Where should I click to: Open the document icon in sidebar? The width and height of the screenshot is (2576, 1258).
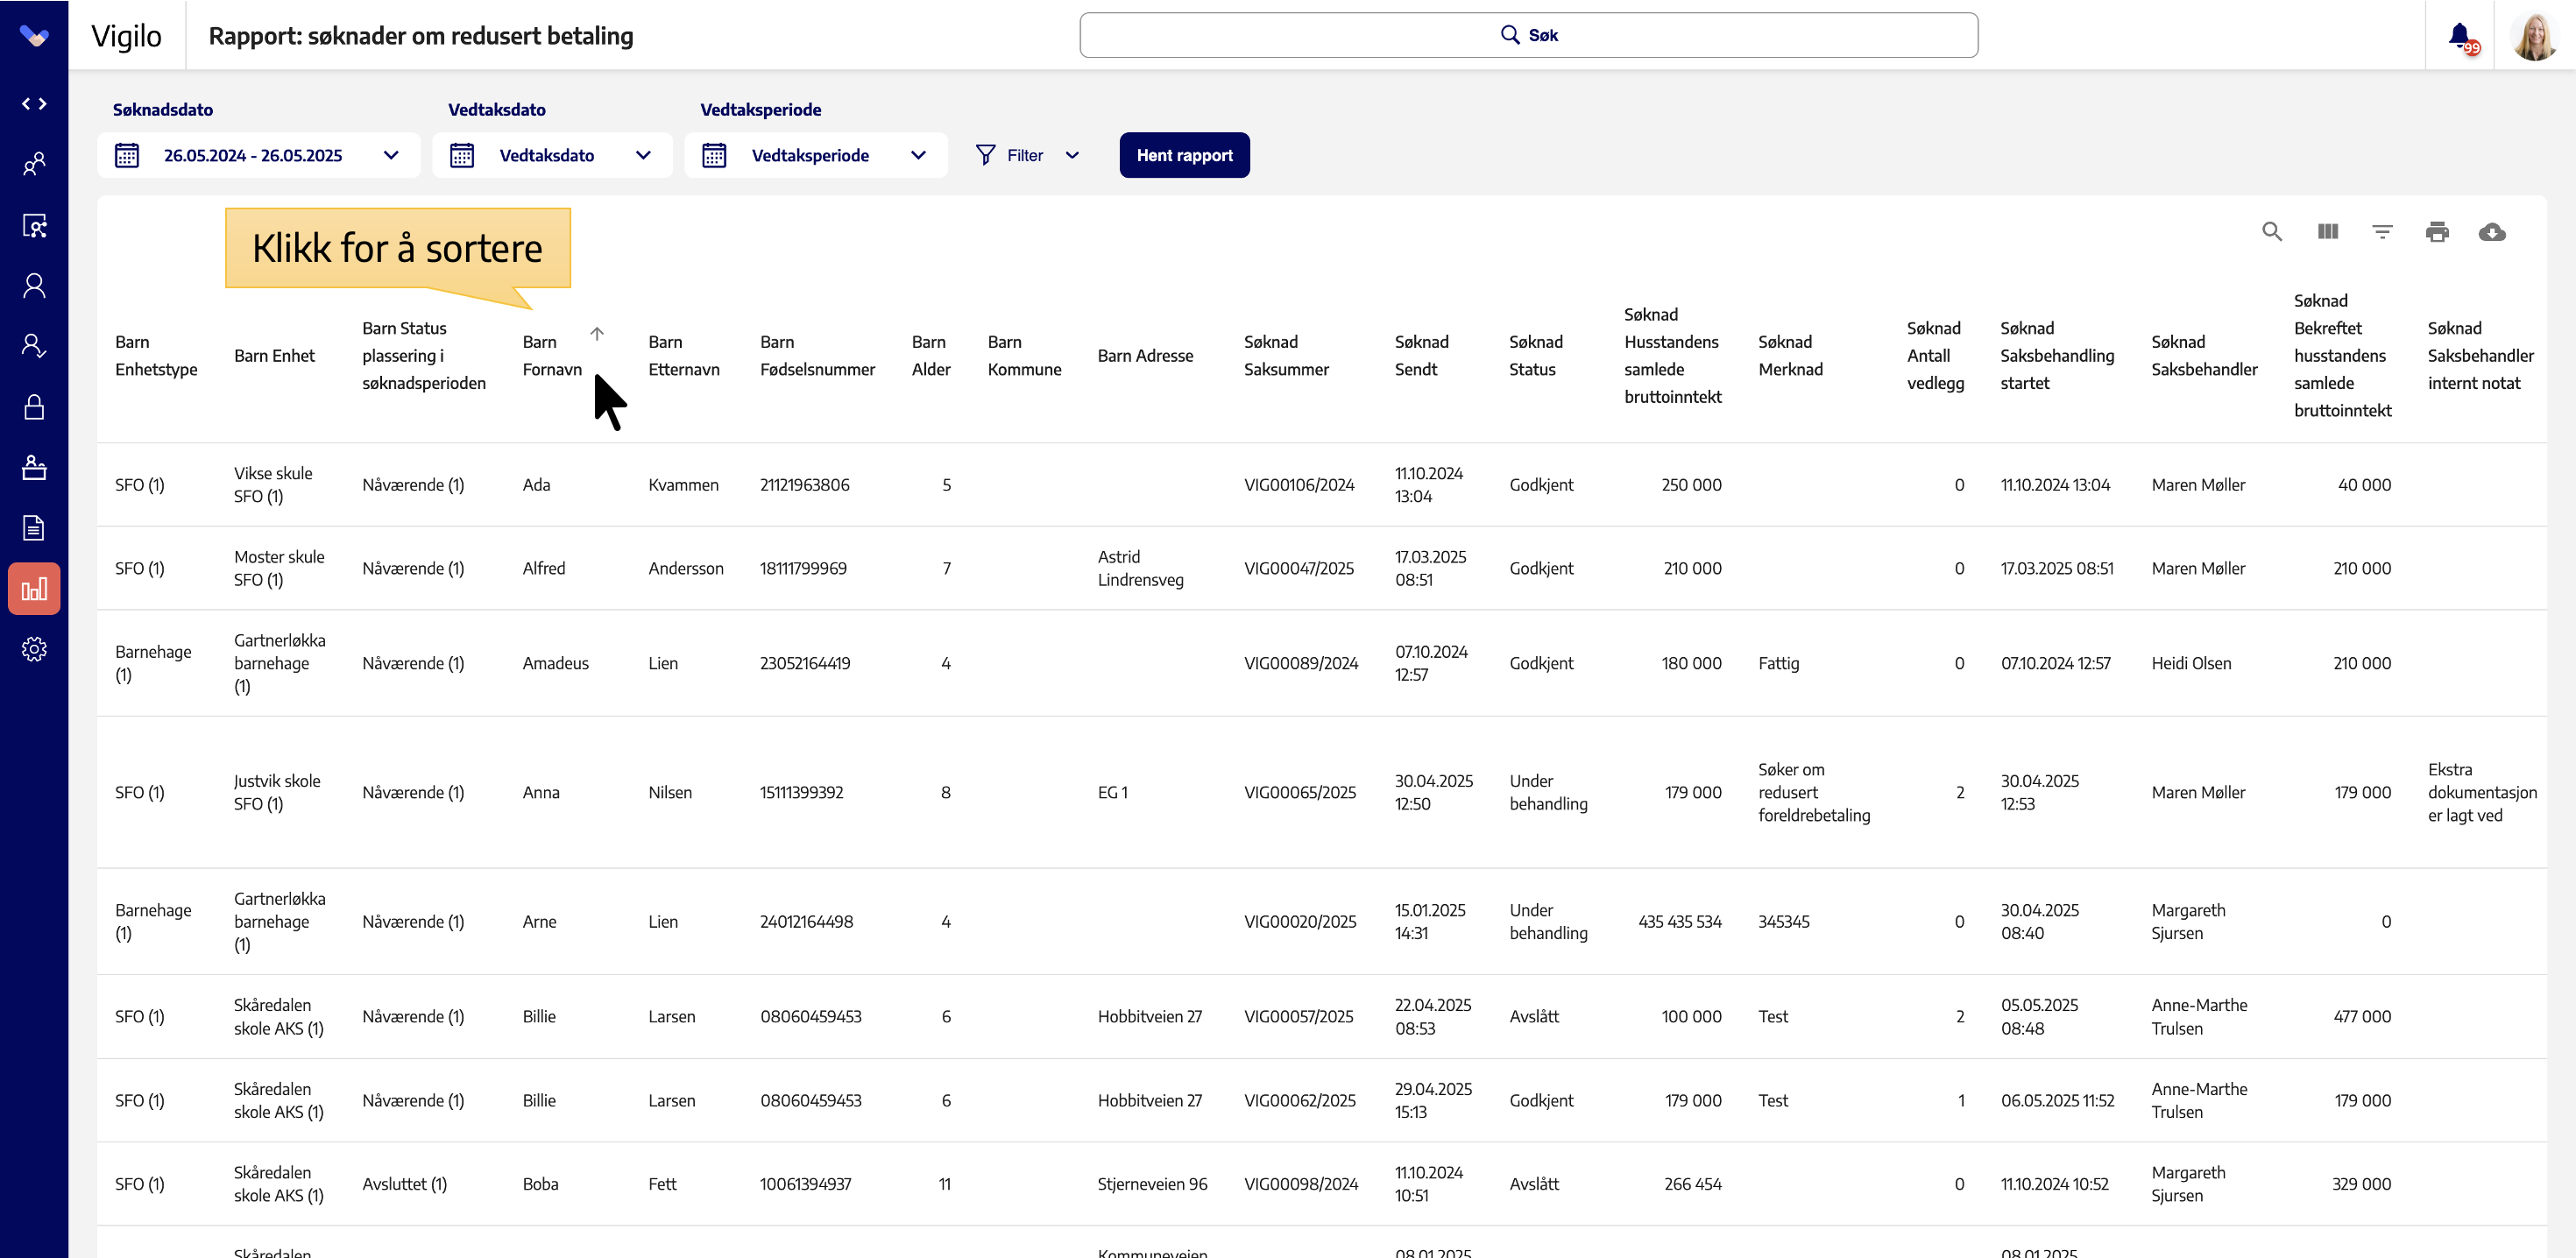pos(34,528)
